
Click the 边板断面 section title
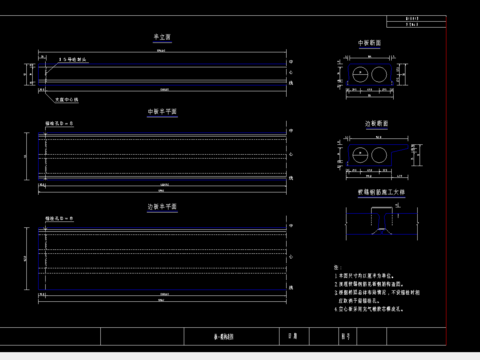coord(377,124)
